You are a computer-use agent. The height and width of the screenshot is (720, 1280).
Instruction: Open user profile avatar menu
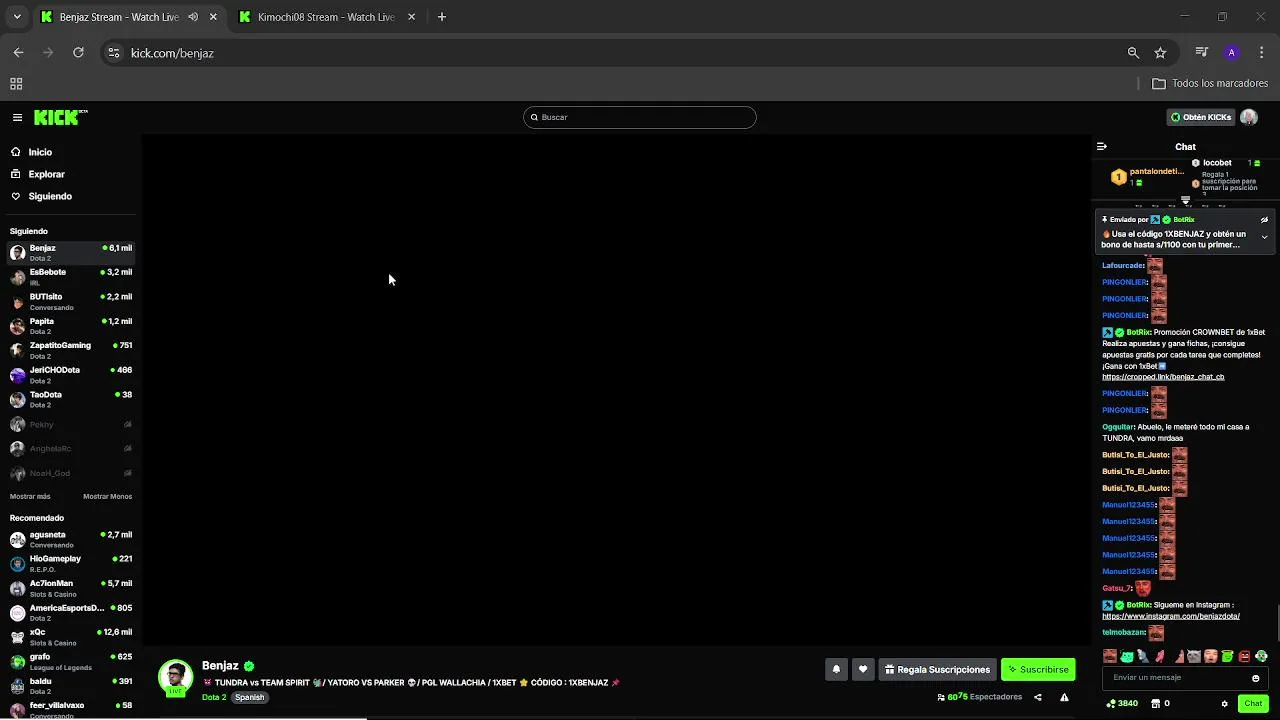[1249, 117]
